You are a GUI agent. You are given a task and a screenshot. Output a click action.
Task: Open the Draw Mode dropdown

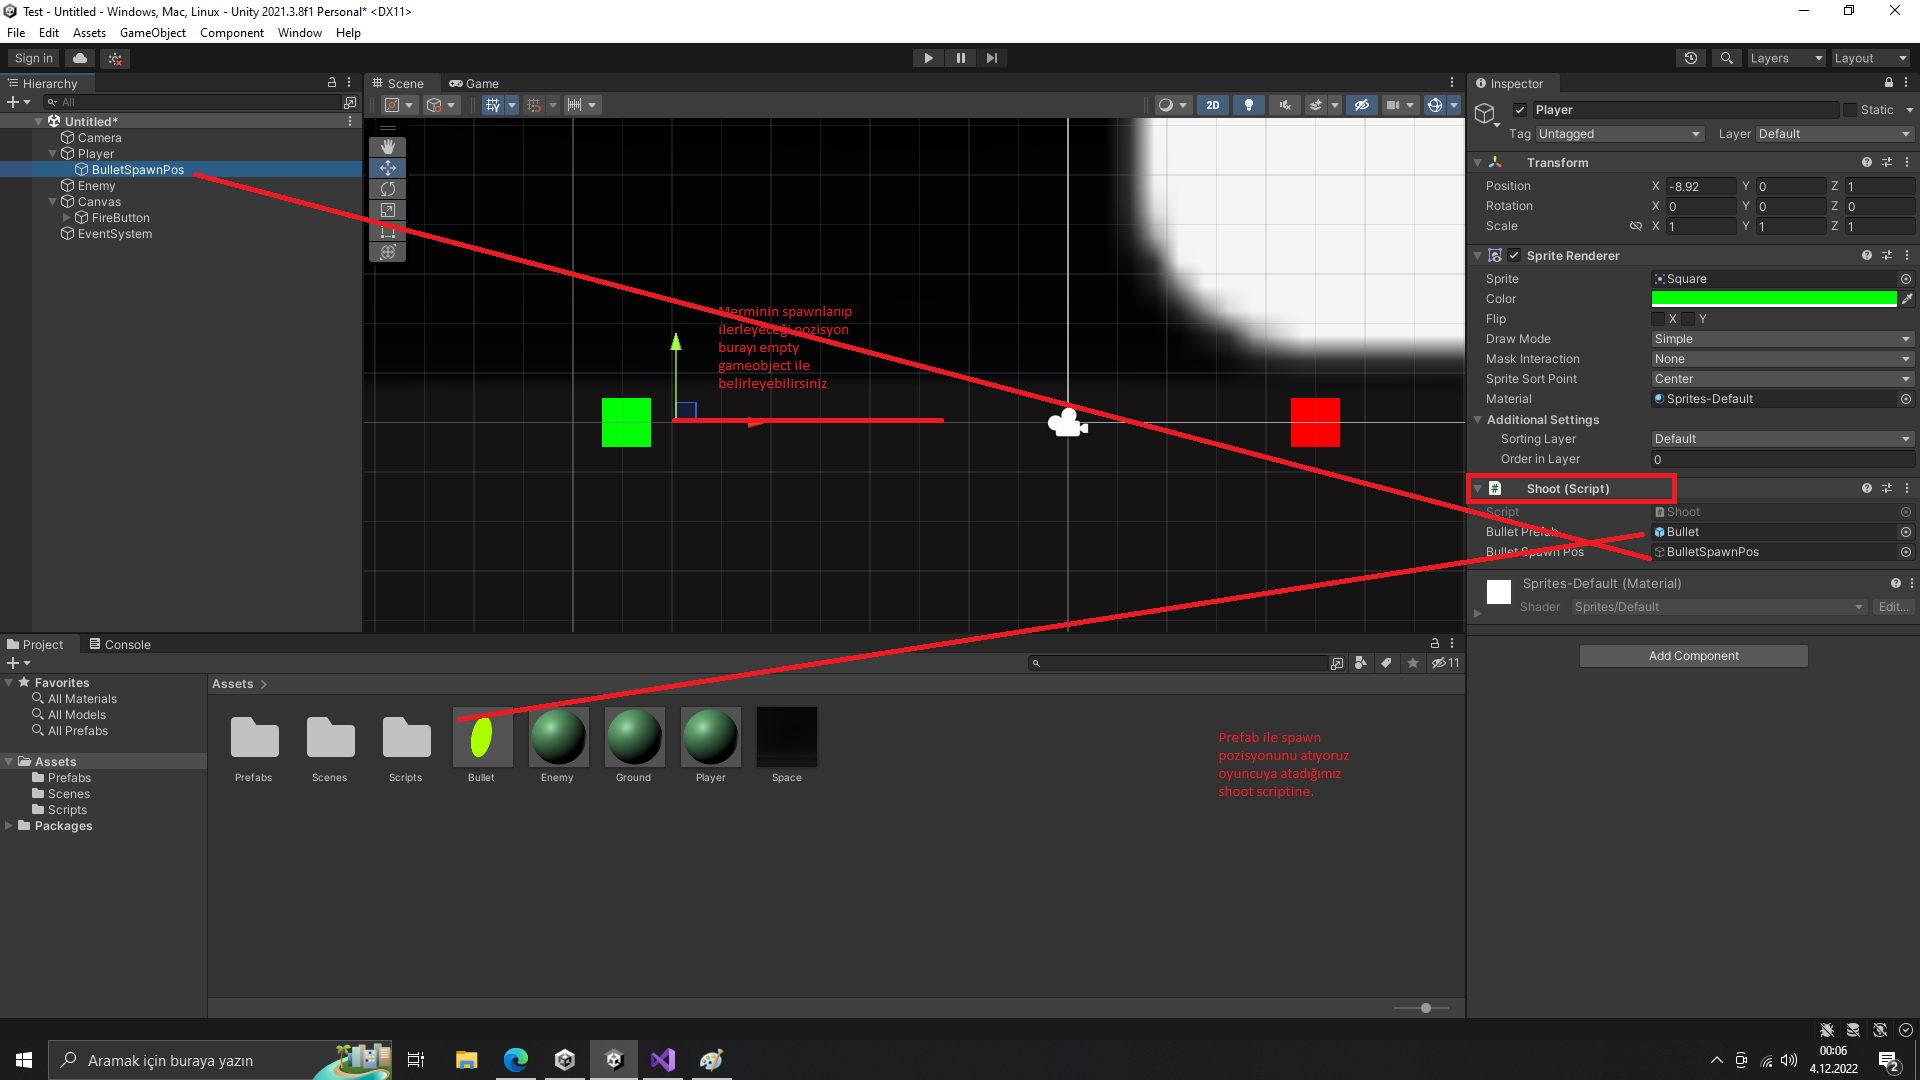(1781, 339)
